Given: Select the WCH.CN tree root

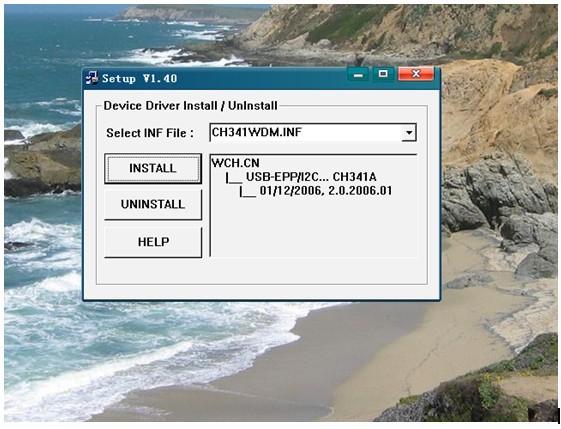Looking at the screenshot, I should click(x=236, y=163).
